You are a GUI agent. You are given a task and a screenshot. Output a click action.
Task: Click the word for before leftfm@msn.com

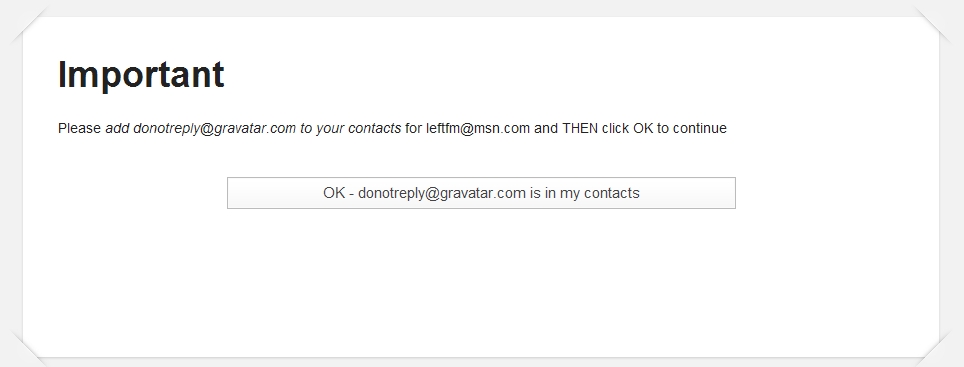pos(413,128)
